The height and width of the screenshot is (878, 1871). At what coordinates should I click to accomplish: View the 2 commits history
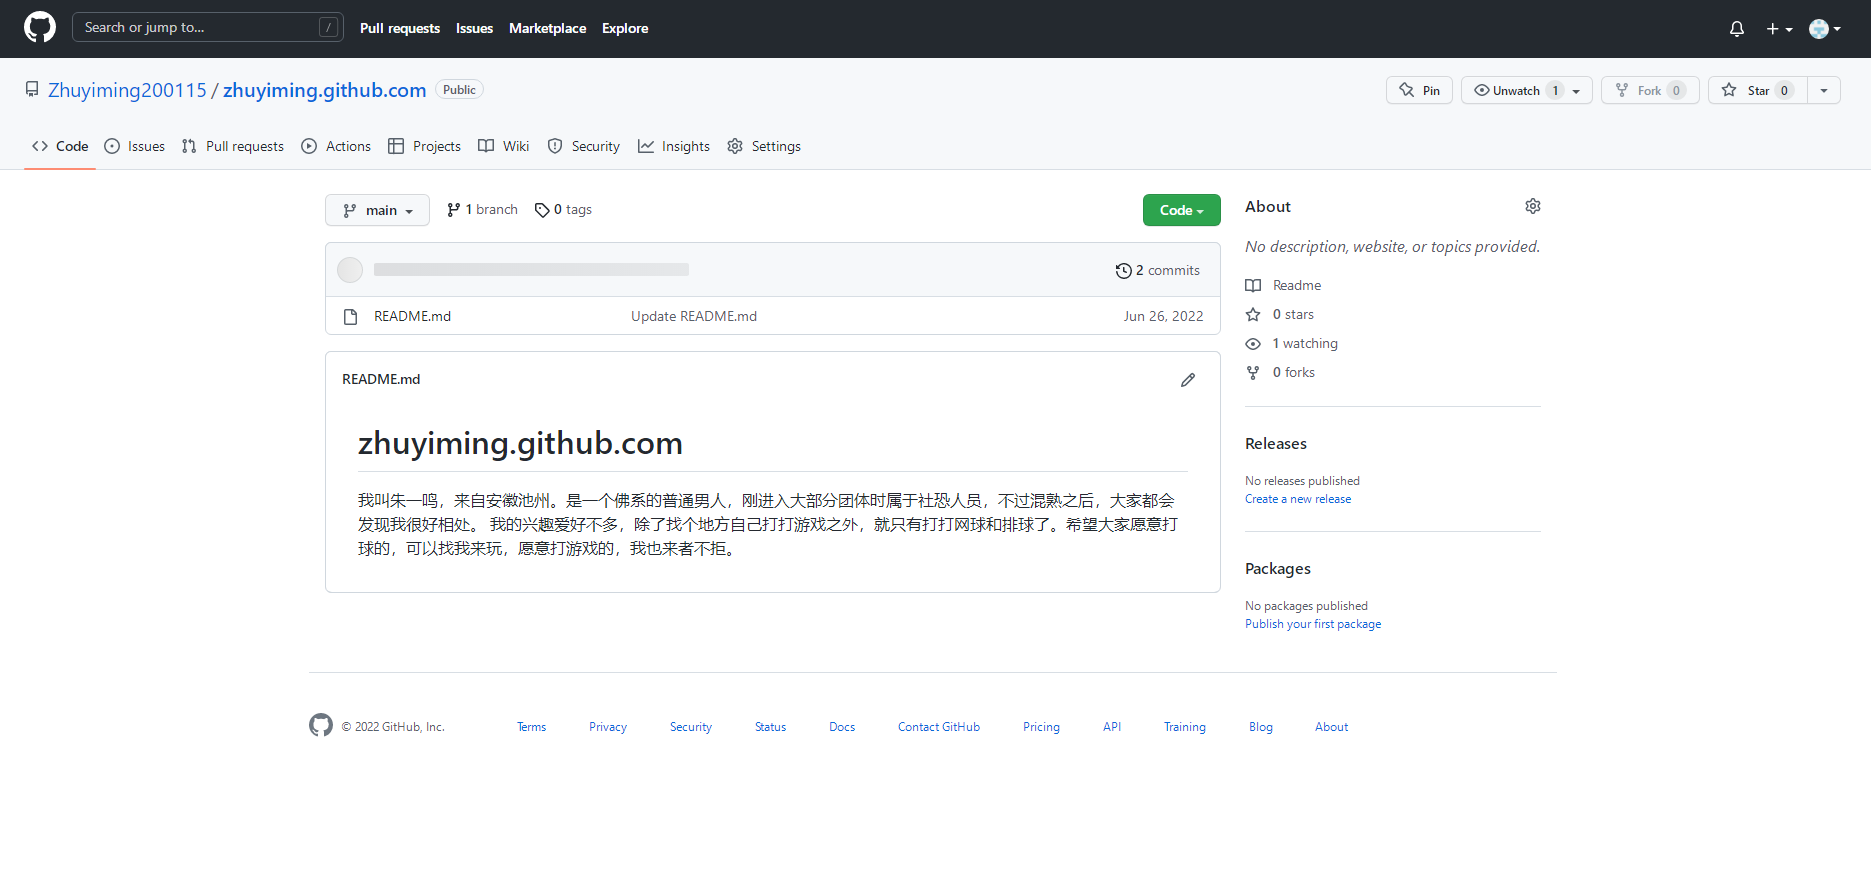pos(1158,270)
